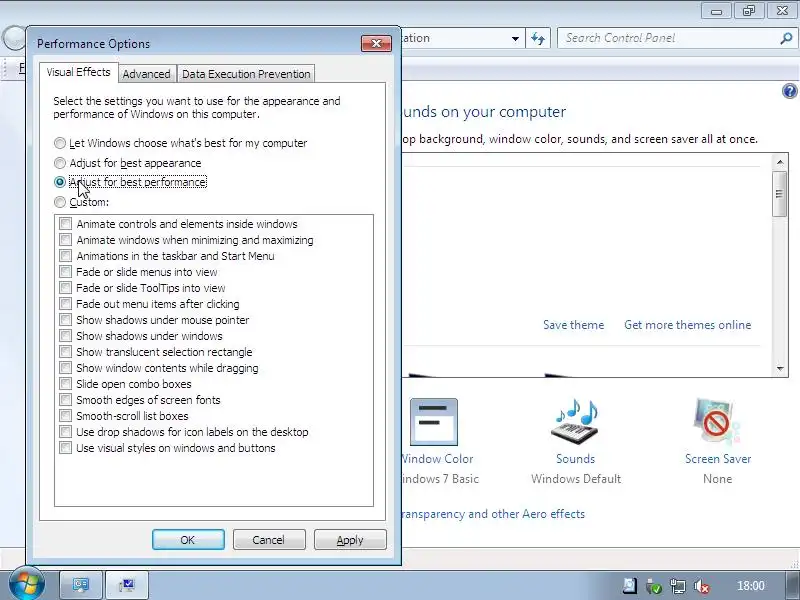Screen dimensions: 800x600
Task: Check Show window contents while dragging
Action: tap(65, 368)
